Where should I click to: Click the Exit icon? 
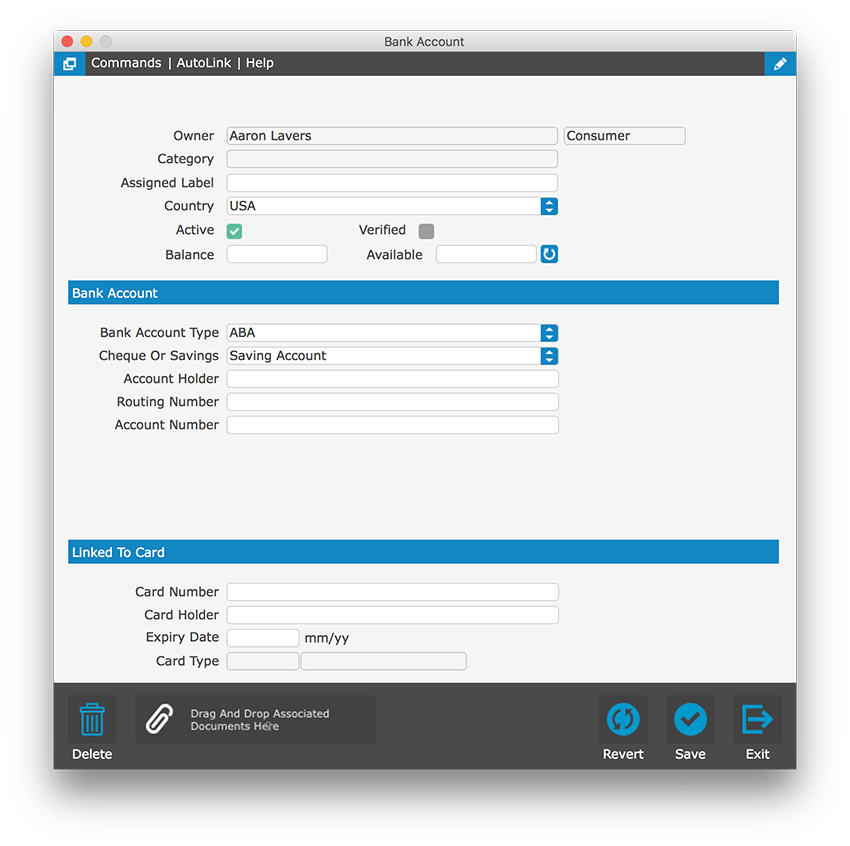(x=757, y=719)
